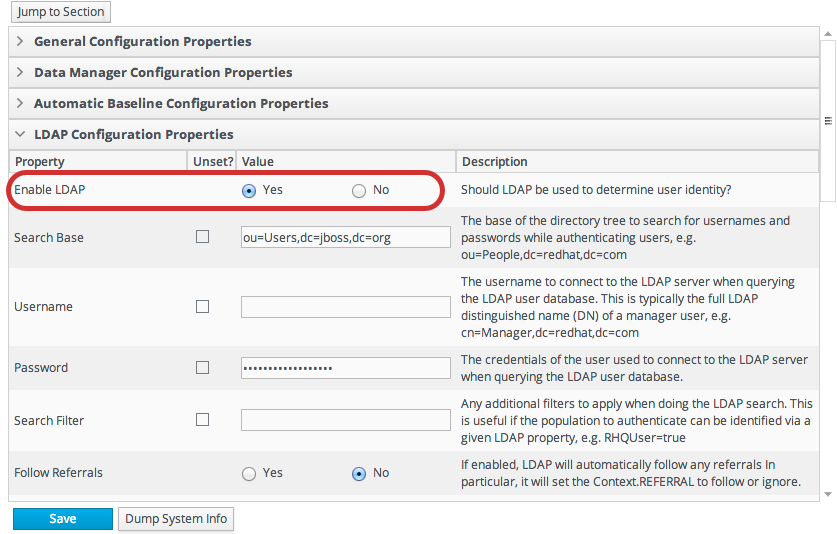The width and height of the screenshot is (837, 534).
Task: Click the Search Filter input field
Action: pyautogui.click(x=345, y=420)
